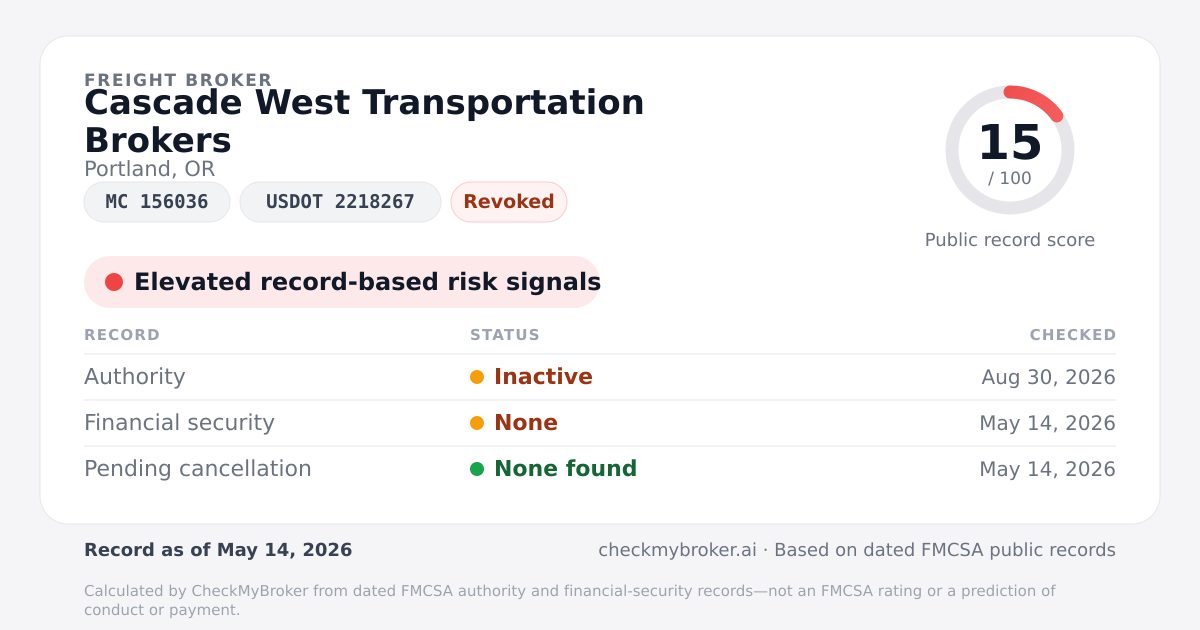Click the Aug 30, 2026 checked date

pyautogui.click(x=1049, y=377)
